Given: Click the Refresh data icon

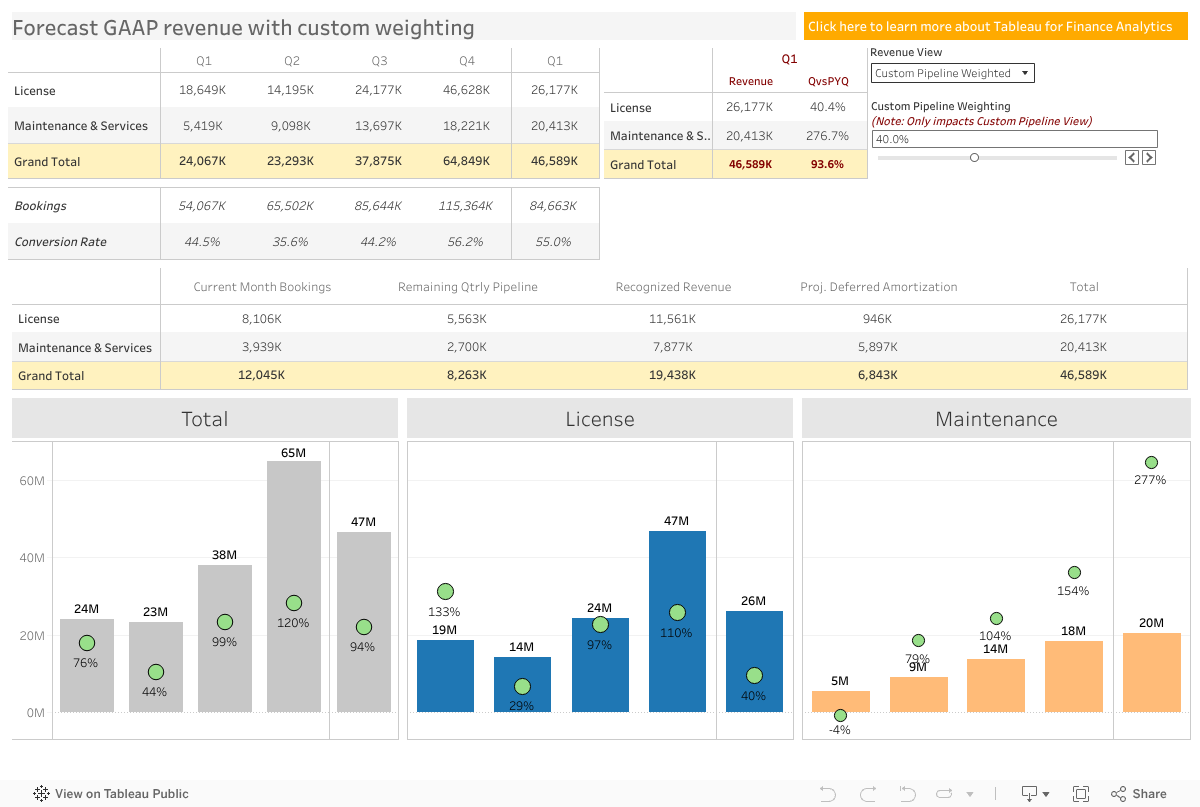Looking at the screenshot, I should click(945, 793).
